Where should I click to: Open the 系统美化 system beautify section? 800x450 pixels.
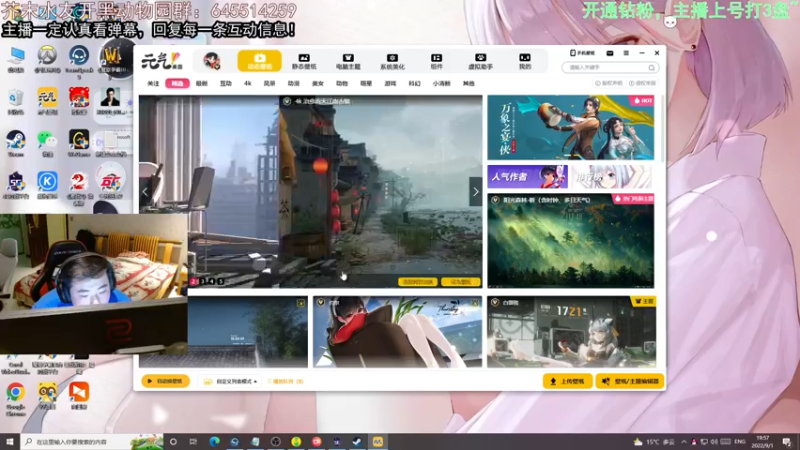(392, 61)
